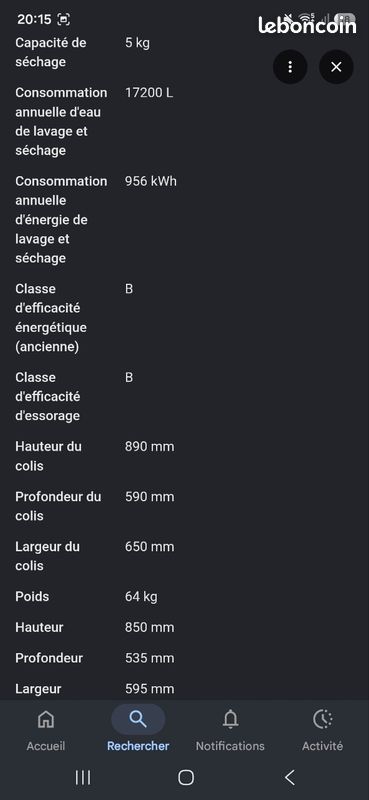This screenshot has height=800, width=369.
Task: Open the three-dot options menu
Action: pyautogui.click(x=290, y=67)
